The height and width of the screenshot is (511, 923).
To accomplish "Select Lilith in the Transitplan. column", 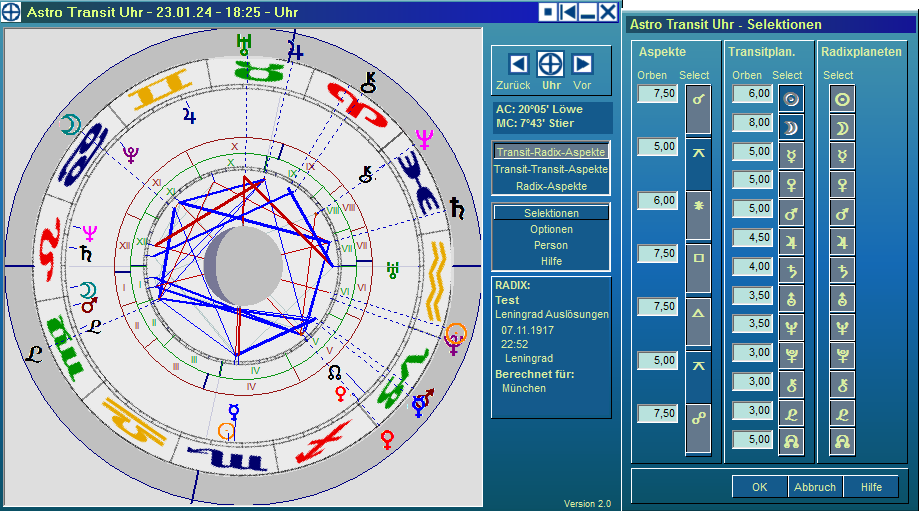I will tap(791, 414).
